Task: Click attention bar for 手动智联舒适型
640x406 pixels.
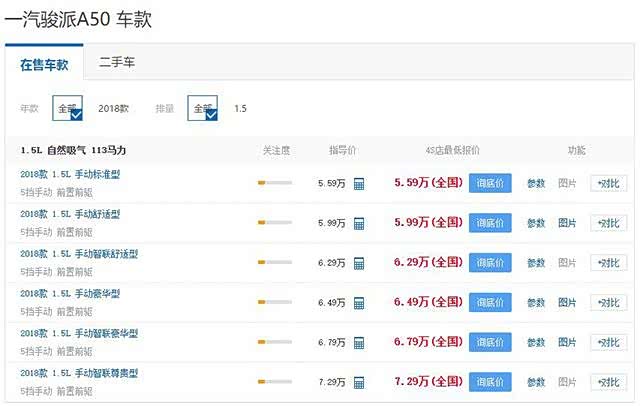Action: pyautogui.click(x=275, y=262)
